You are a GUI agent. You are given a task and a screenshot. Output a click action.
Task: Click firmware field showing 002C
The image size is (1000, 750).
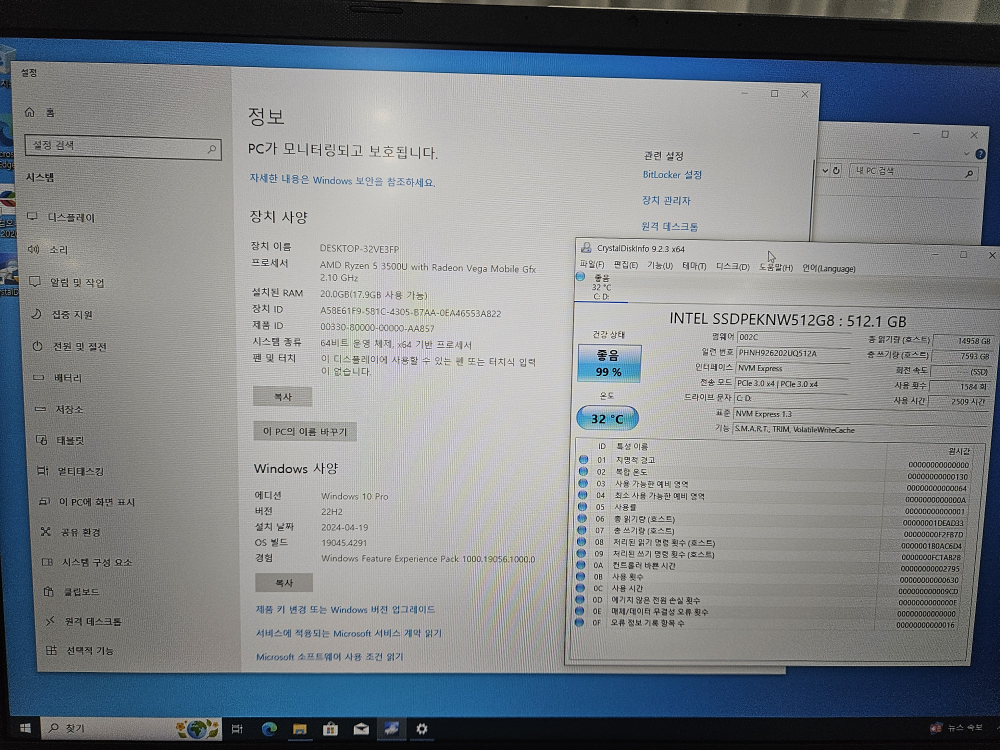(x=794, y=337)
